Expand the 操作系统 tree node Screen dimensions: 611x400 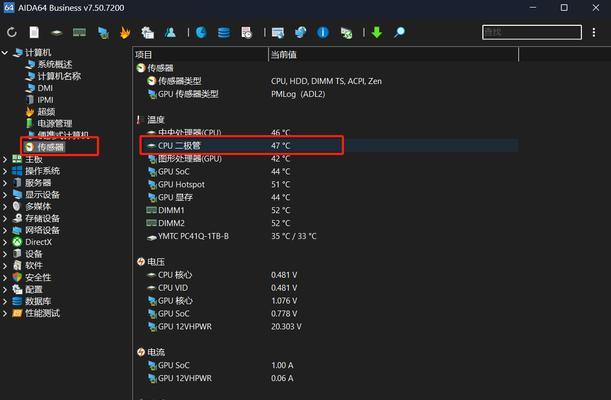pos(5,171)
